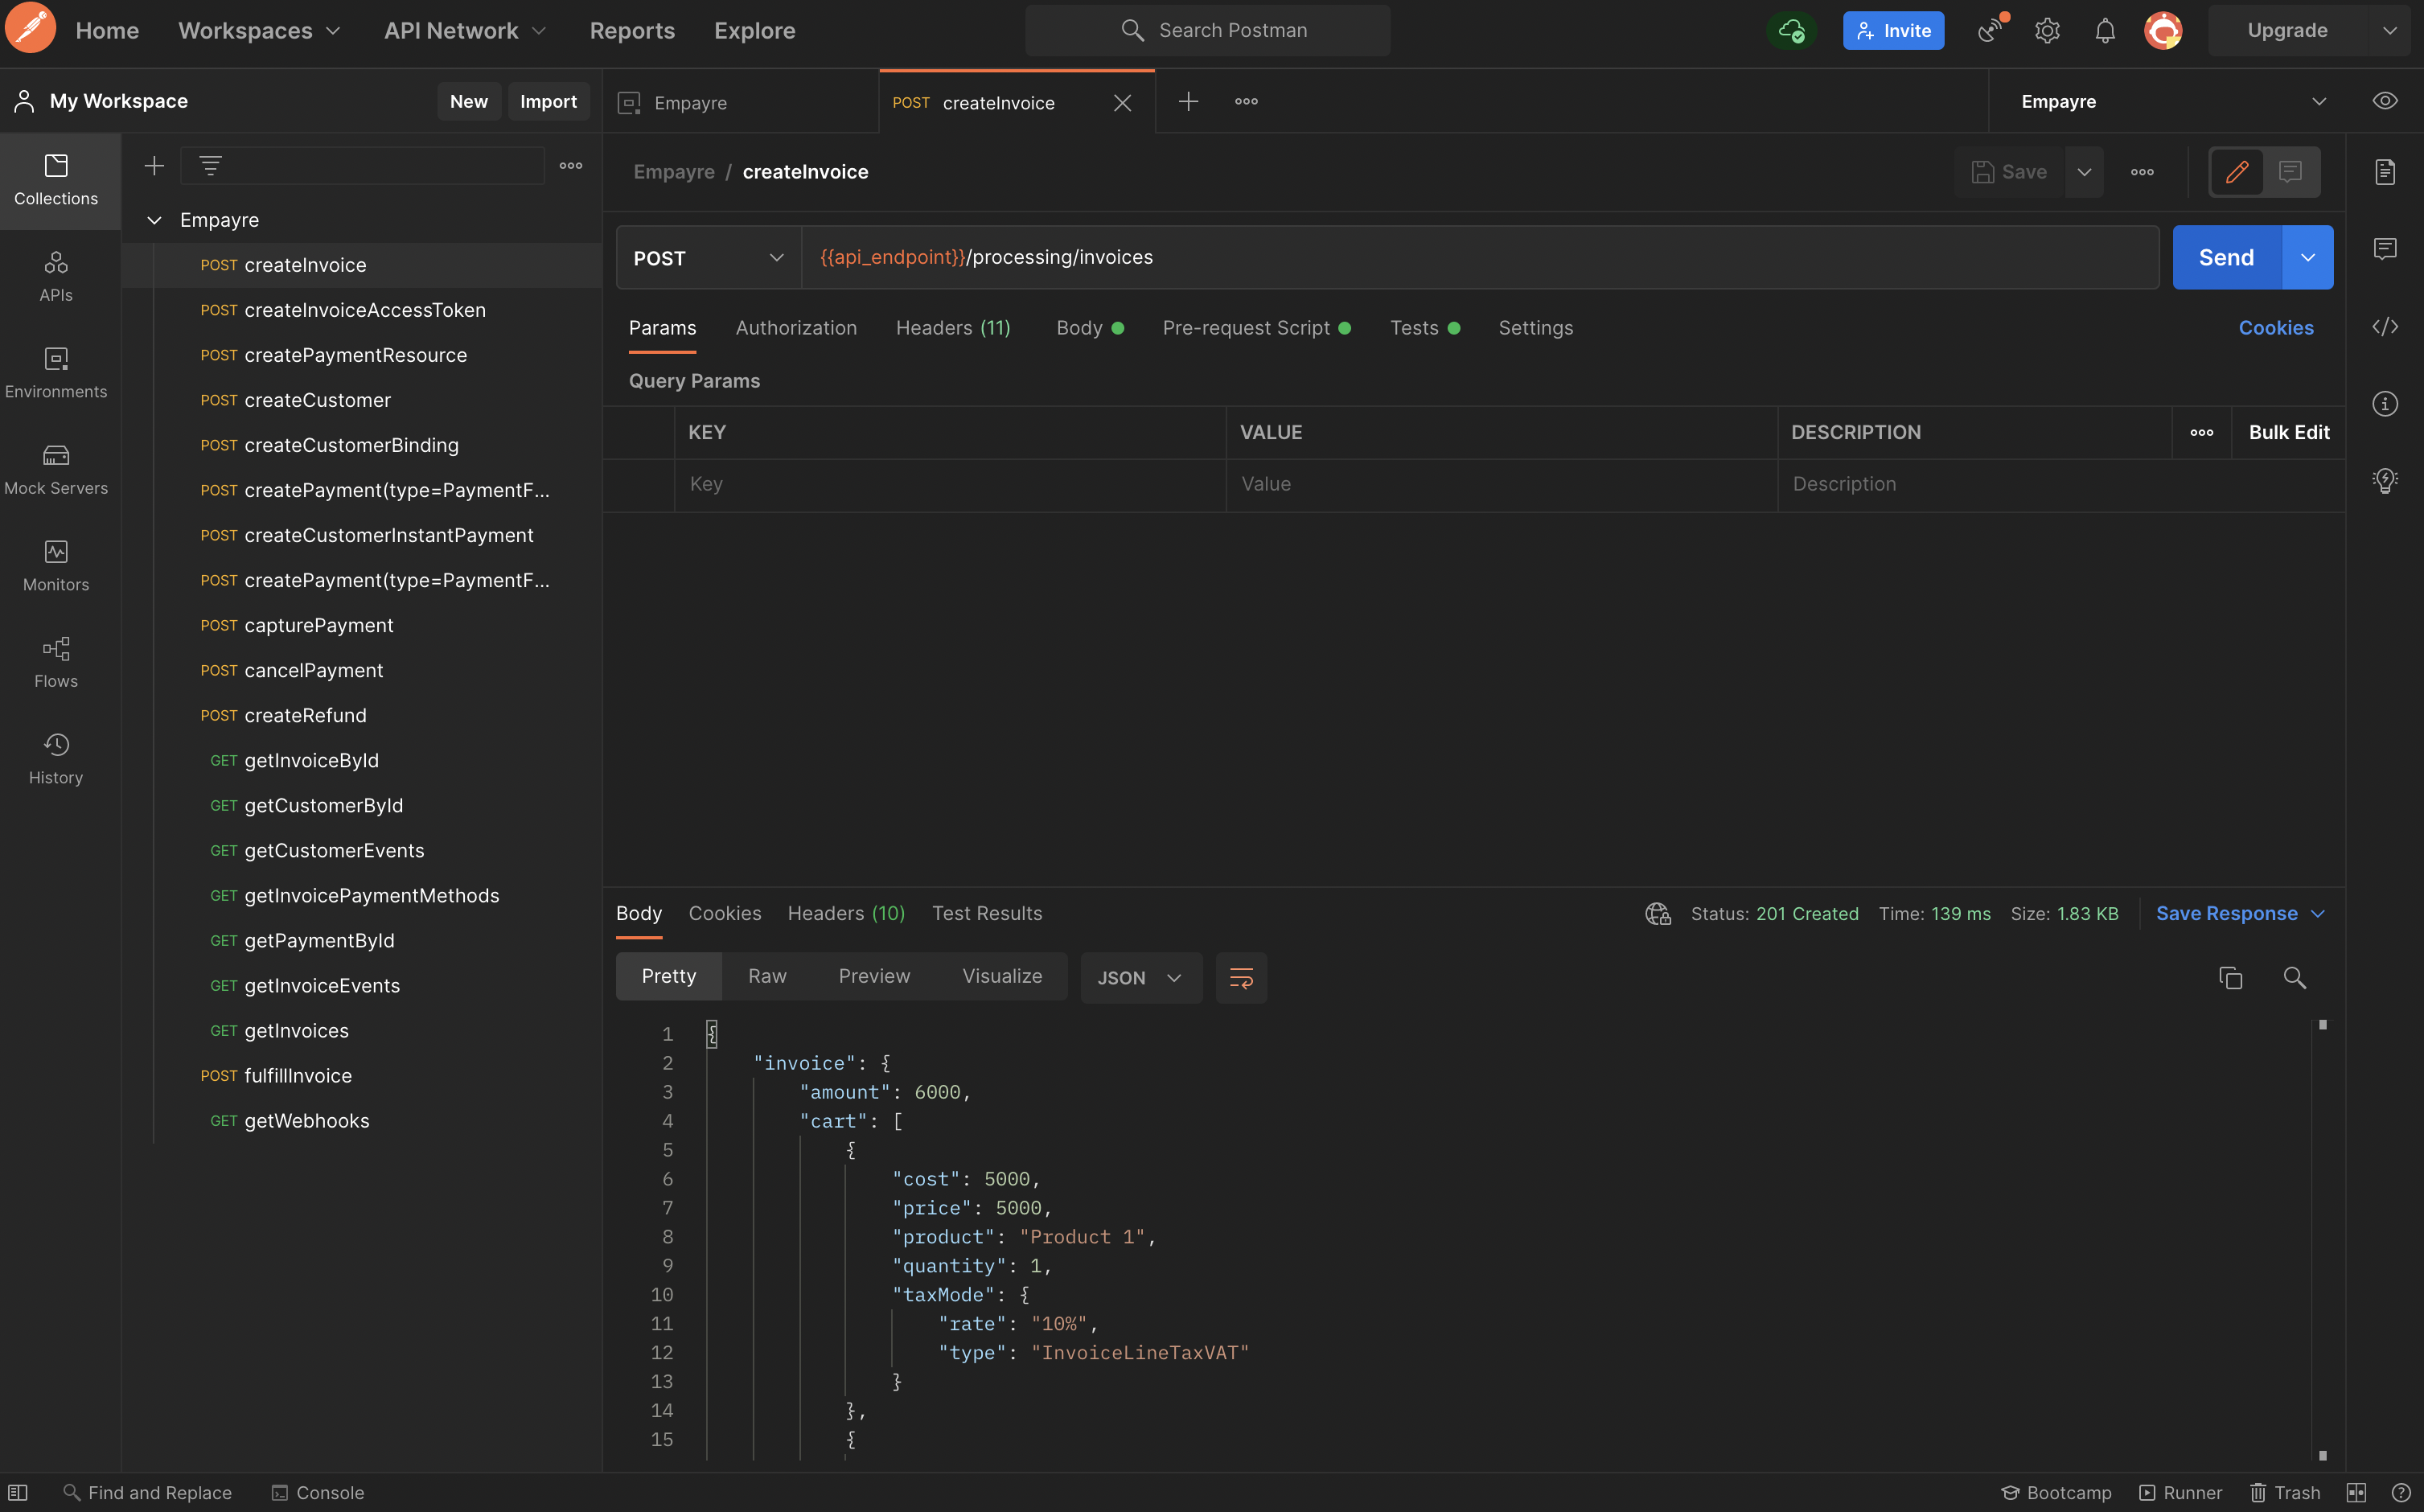This screenshot has height=1512, width=2424.
Task: Open the Tests tab
Action: pos(1424,328)
